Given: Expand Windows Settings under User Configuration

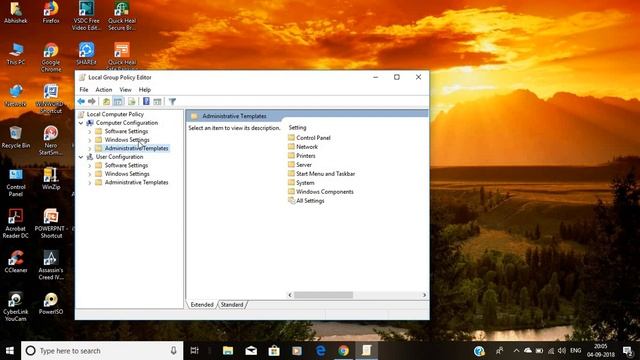Looking at the screenshot, I should pos(89,174).
